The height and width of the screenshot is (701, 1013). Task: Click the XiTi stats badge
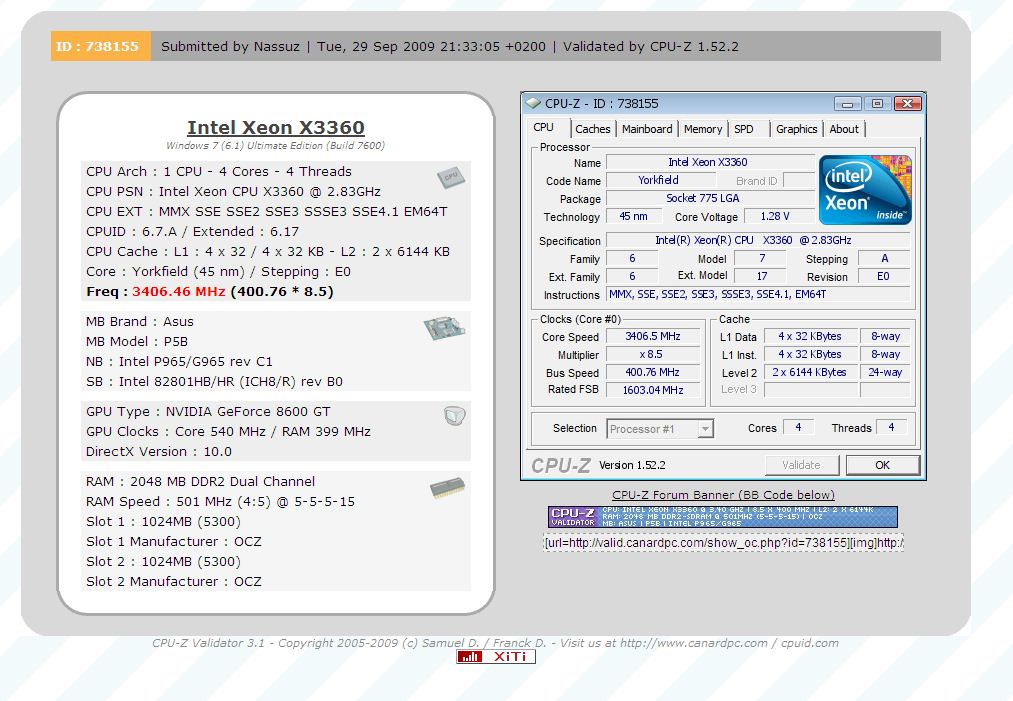(x=496, y=656)
